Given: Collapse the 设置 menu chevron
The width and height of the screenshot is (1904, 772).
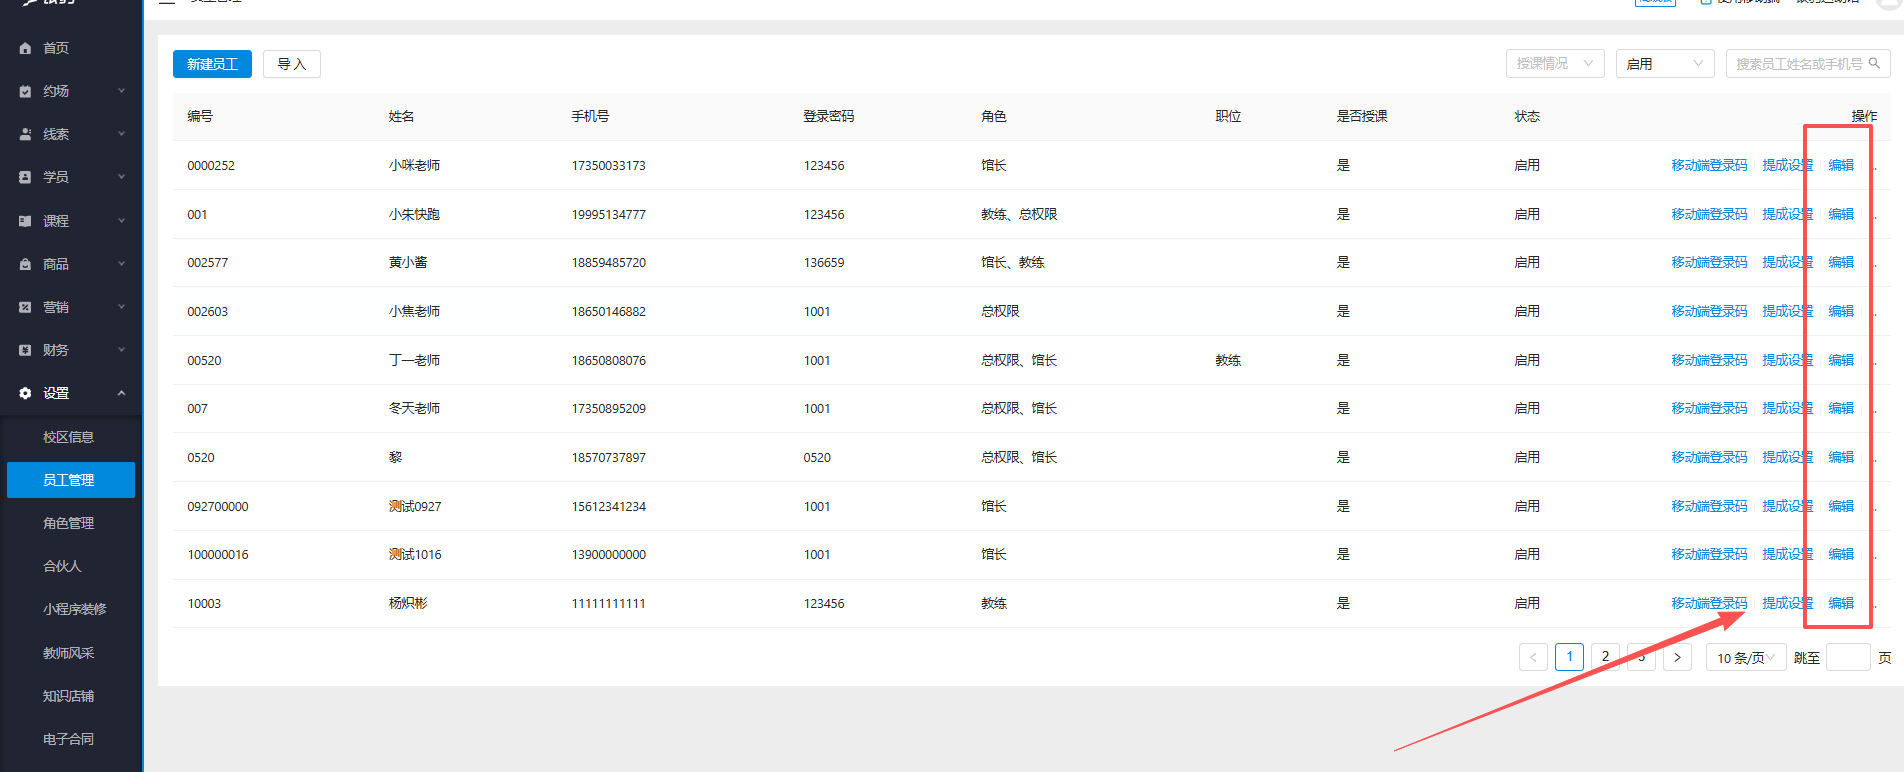Looking at the screenshot, I should pos(122,393).
